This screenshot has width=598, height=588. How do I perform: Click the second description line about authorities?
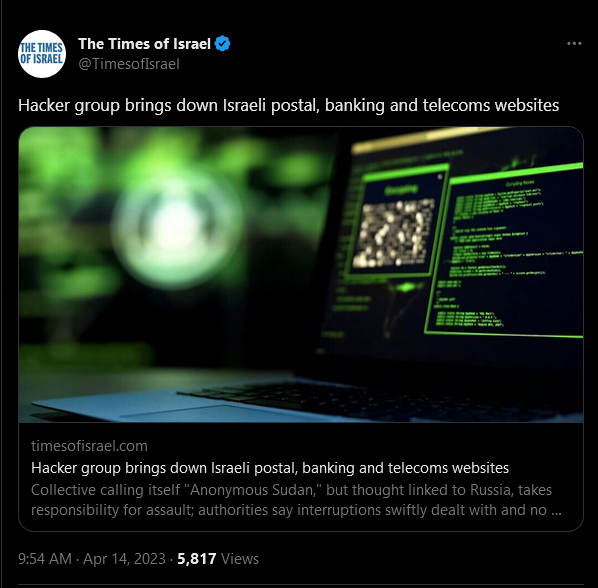(x=296, y=510)
